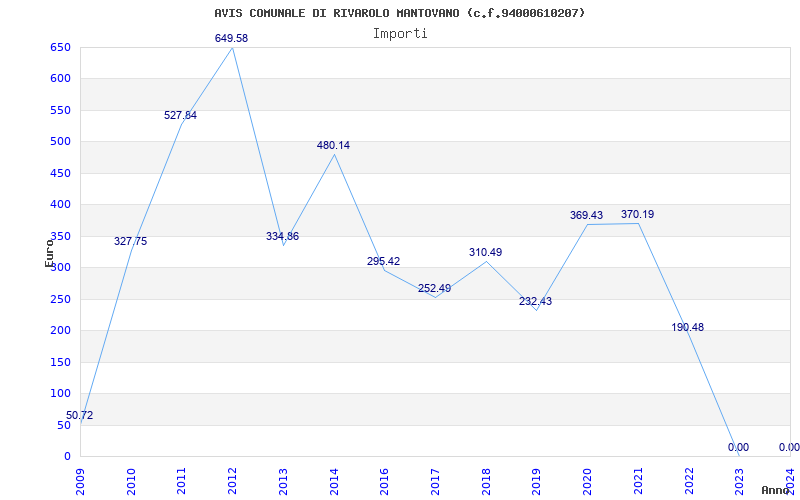Click the 450 y-axis tick label
The width and height of the screenshot is (800, 500).
[x=60, y=173]
